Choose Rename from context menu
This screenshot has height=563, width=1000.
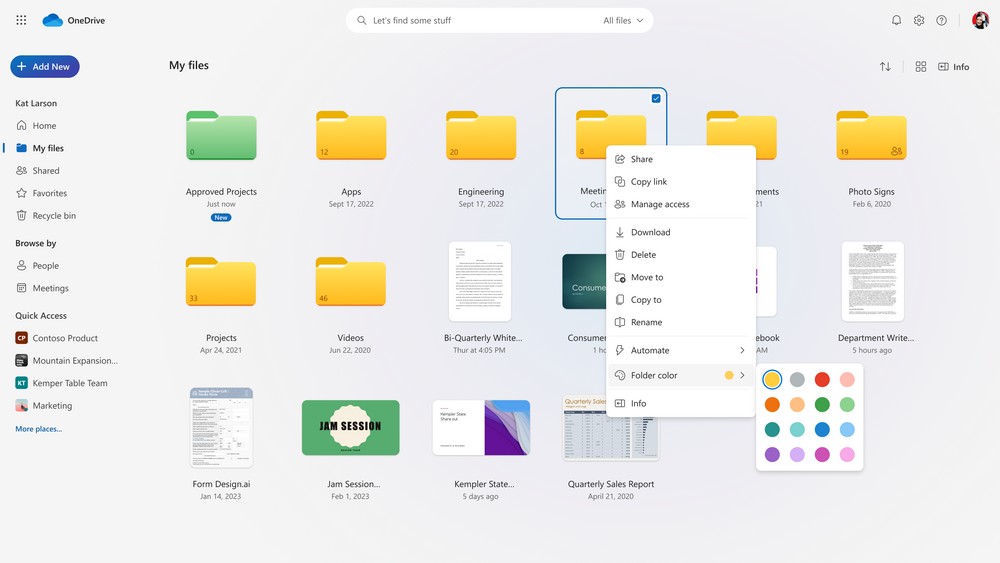646,322
